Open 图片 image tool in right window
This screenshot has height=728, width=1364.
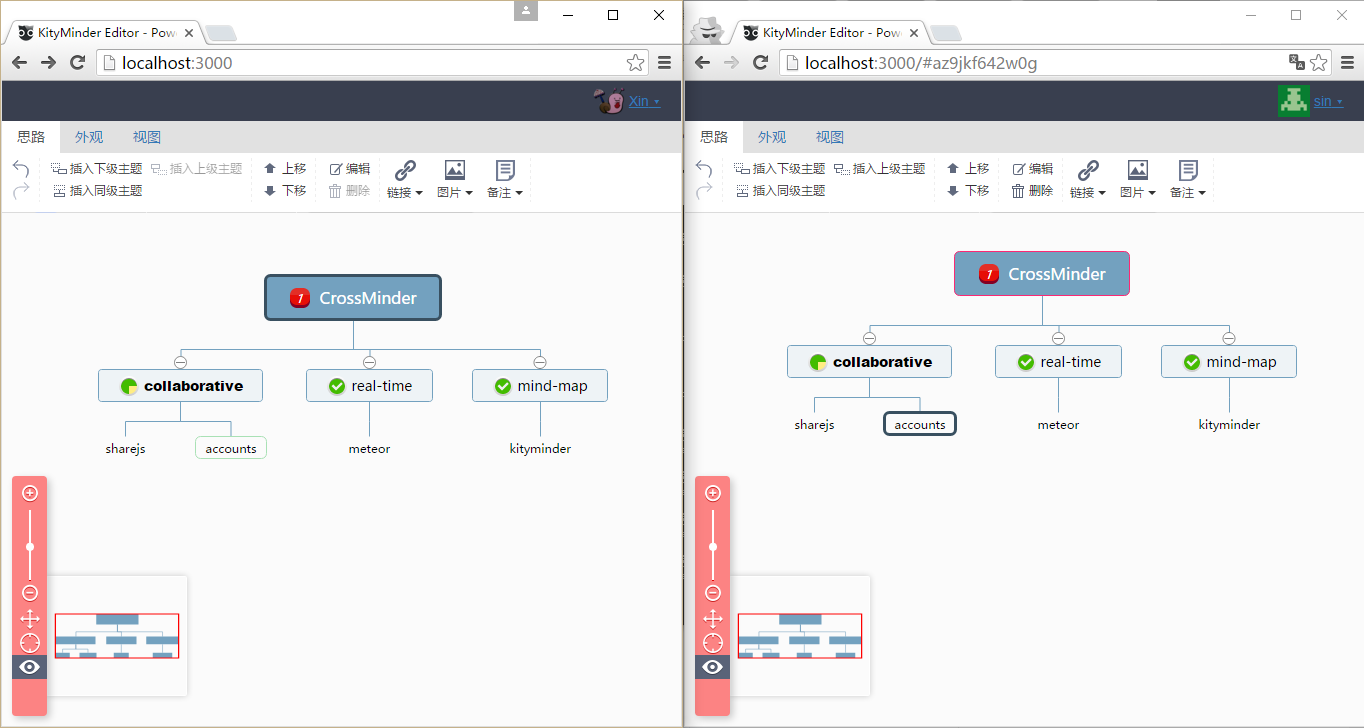[1138, 179]
